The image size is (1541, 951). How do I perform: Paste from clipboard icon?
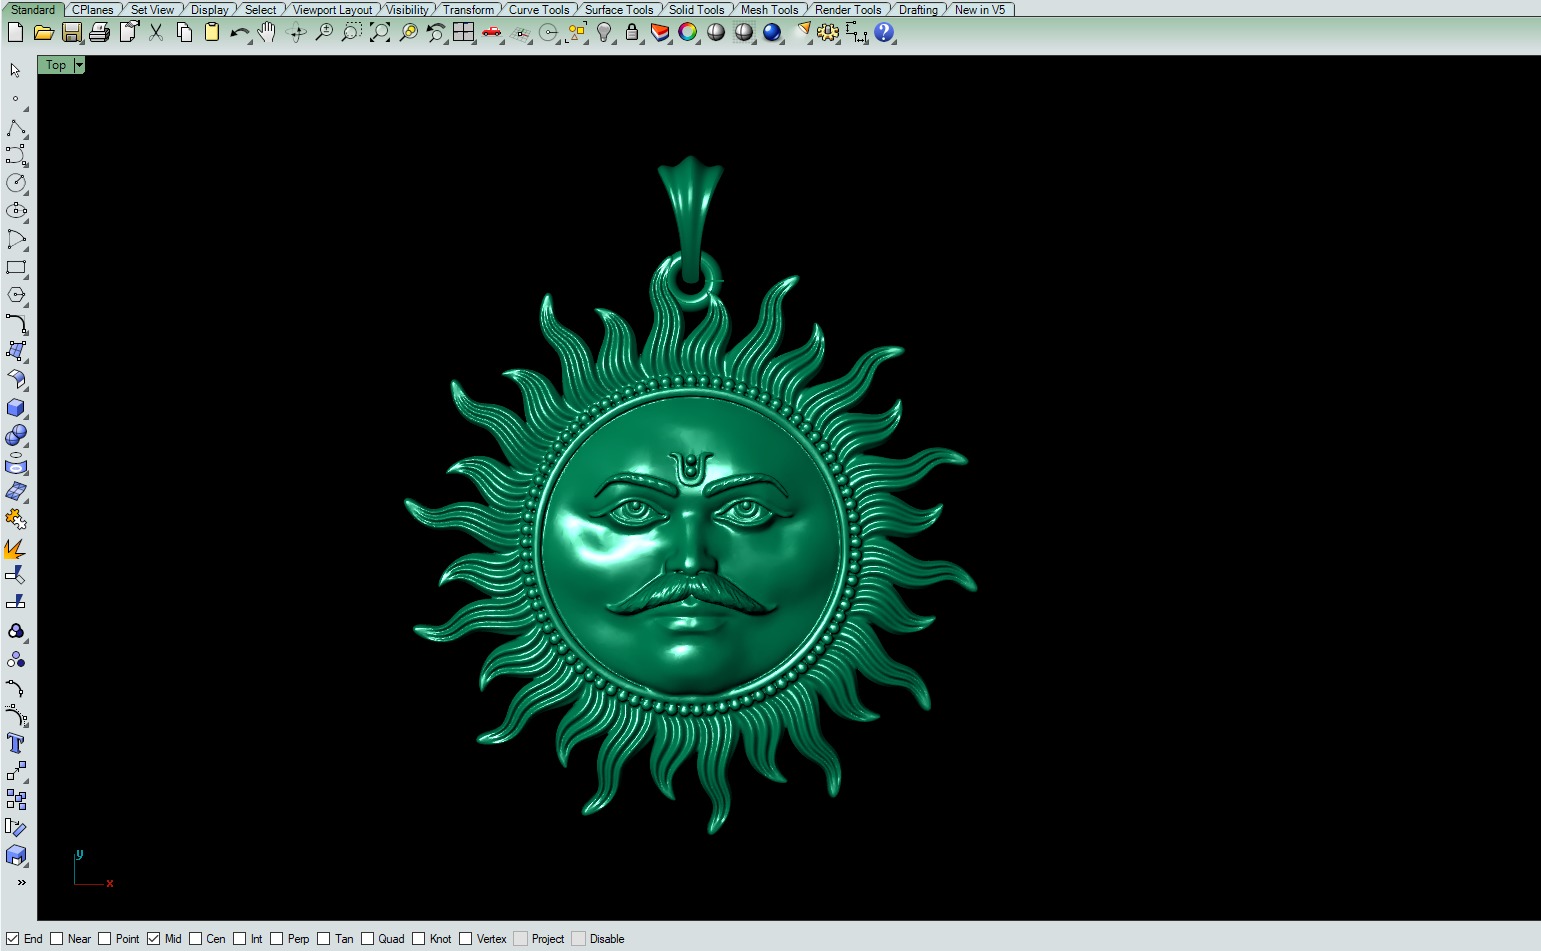click(x=212, y=32)
